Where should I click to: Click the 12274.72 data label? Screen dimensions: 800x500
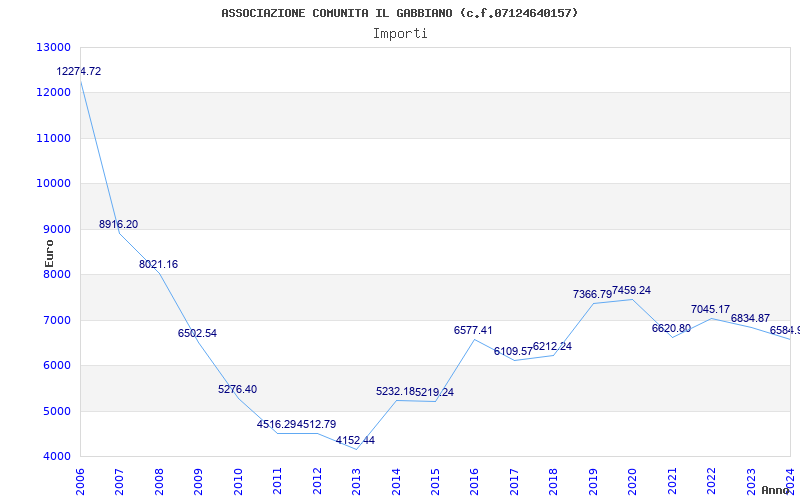(79, 71)
